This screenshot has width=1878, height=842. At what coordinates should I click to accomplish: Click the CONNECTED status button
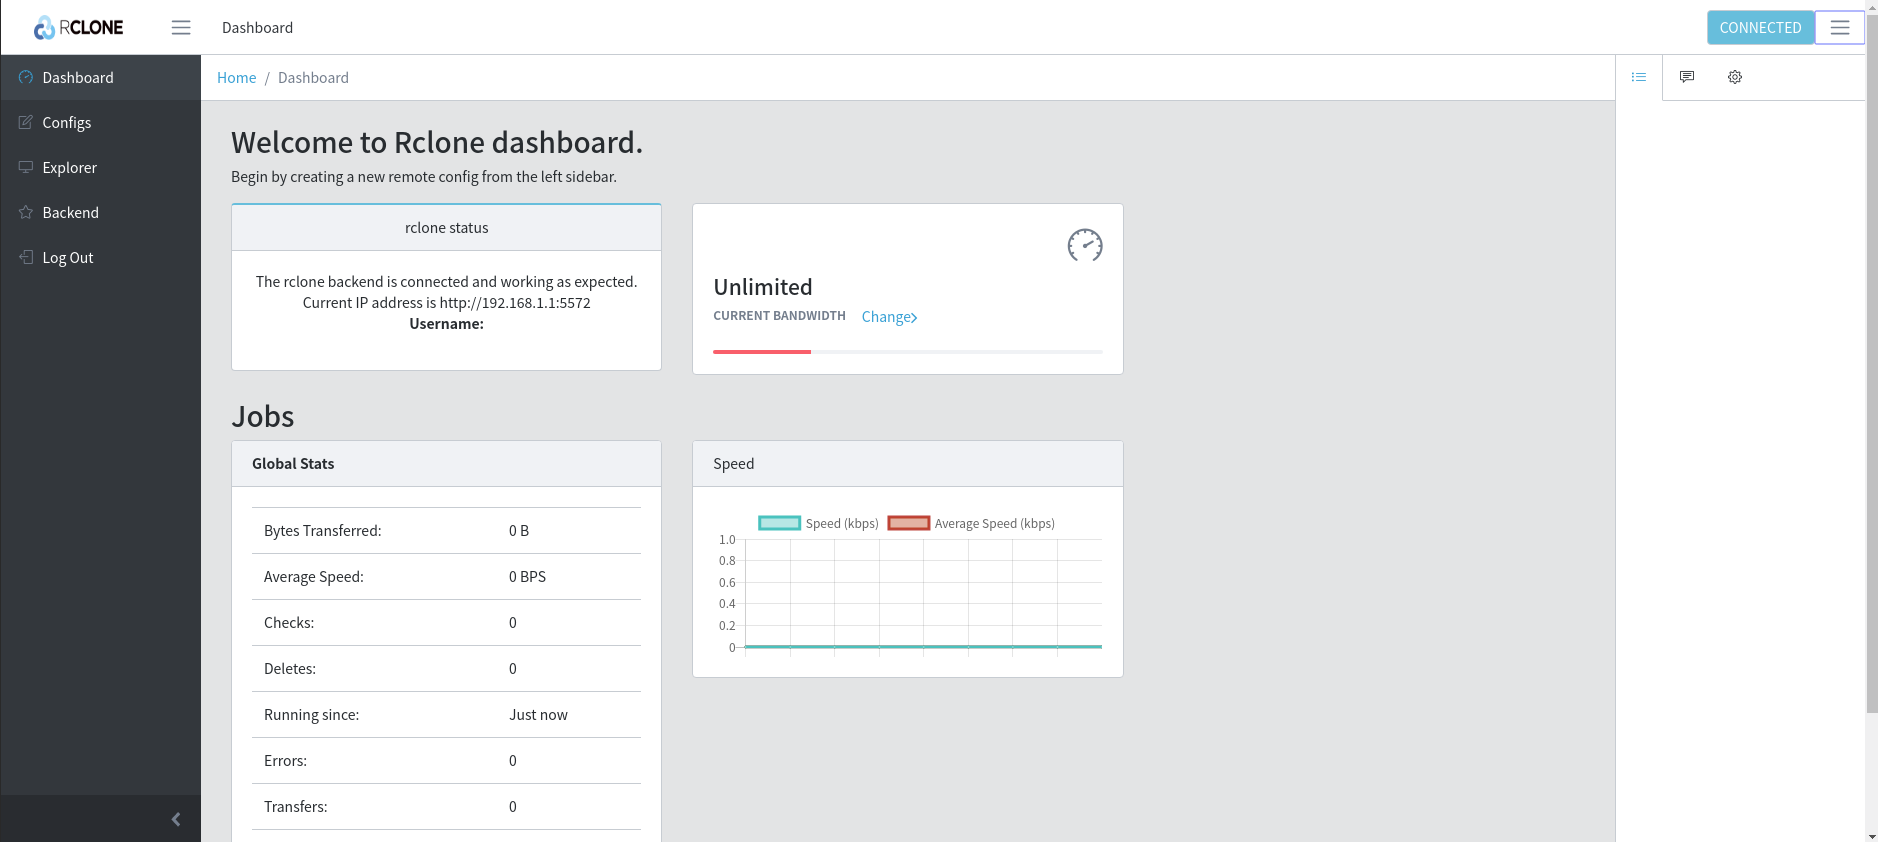tap(1760, 28)
